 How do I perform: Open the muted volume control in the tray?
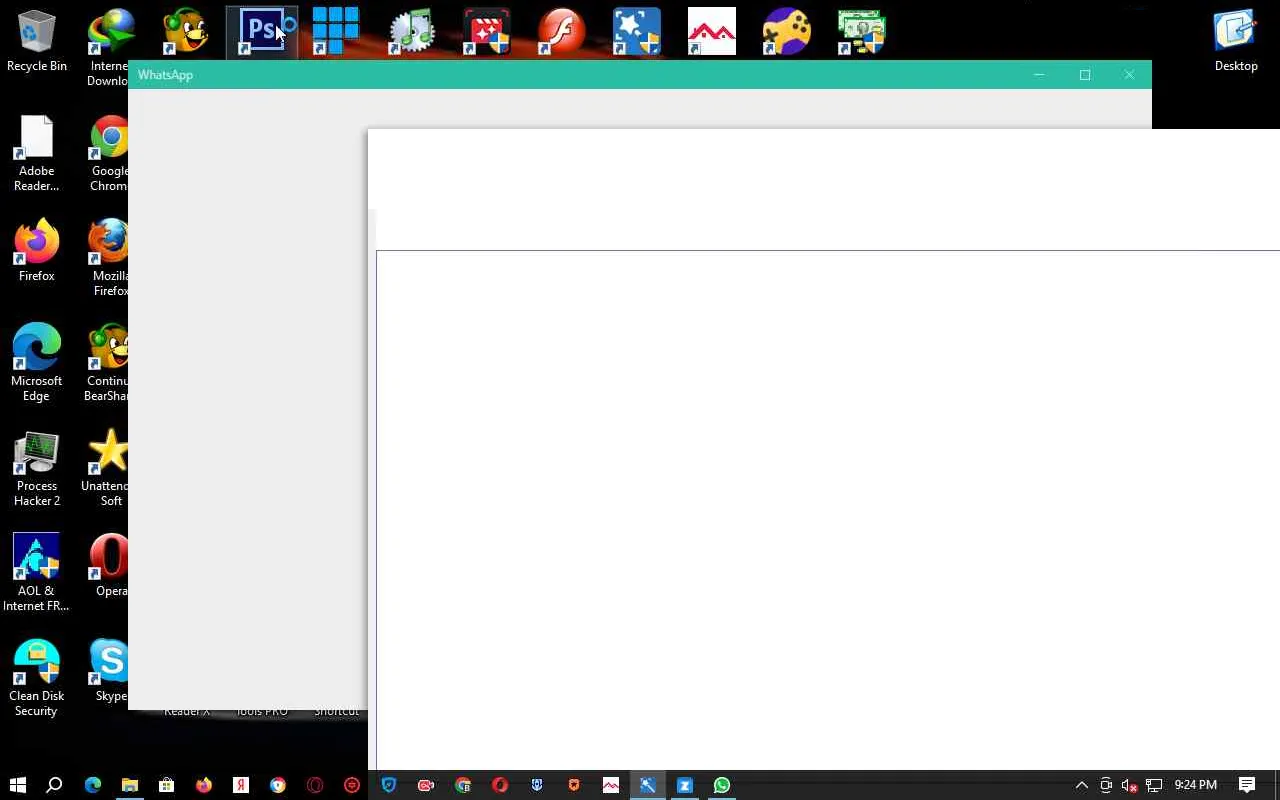click(x=1130, y=785)
